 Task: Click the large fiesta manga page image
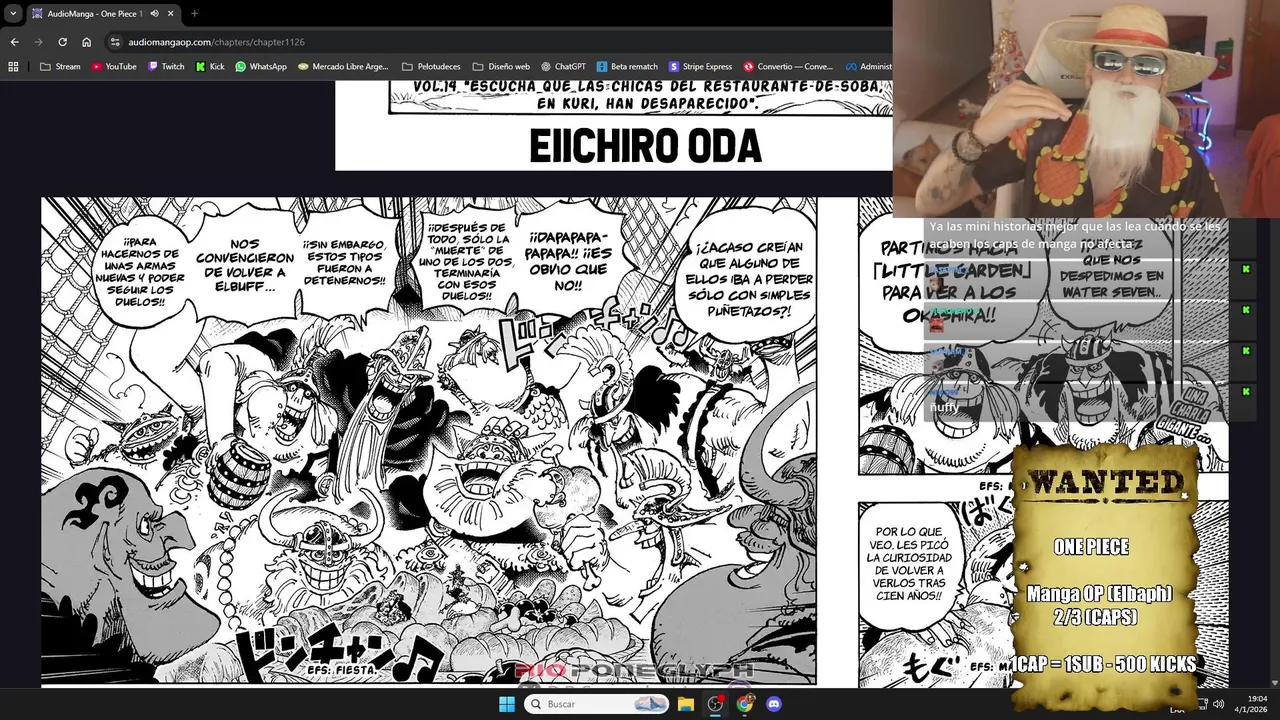tap(428, 441)
